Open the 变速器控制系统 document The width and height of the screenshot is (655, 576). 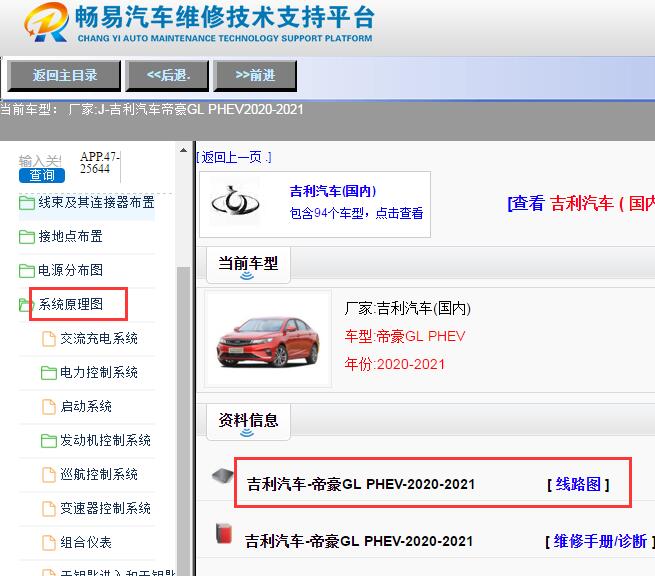[x=105, y=508]
